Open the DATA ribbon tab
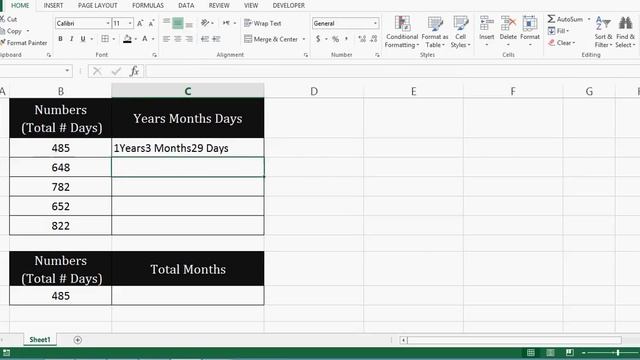 (186, 5)
